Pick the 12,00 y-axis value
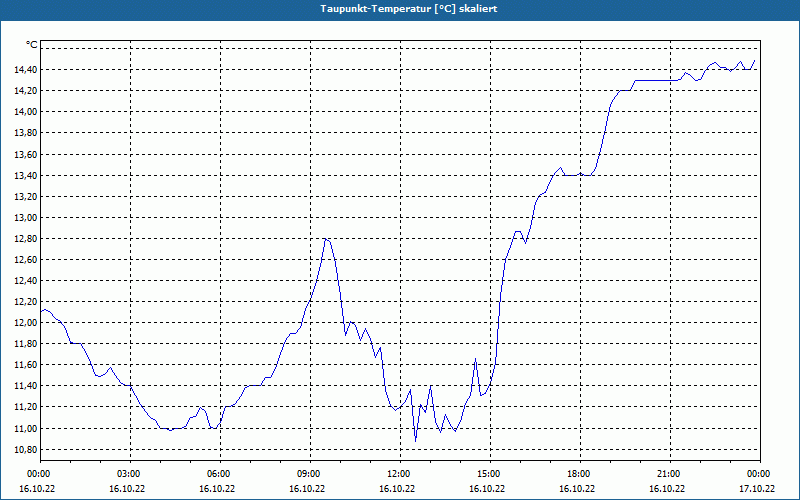This screenshot has height=500, width=800. tap(26, 322)
